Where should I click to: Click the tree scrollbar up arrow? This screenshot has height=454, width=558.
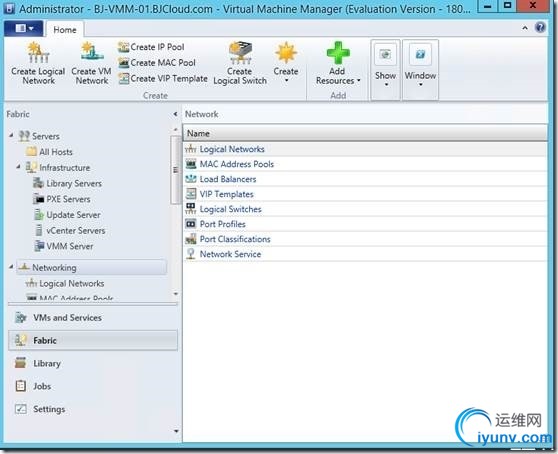175,130
